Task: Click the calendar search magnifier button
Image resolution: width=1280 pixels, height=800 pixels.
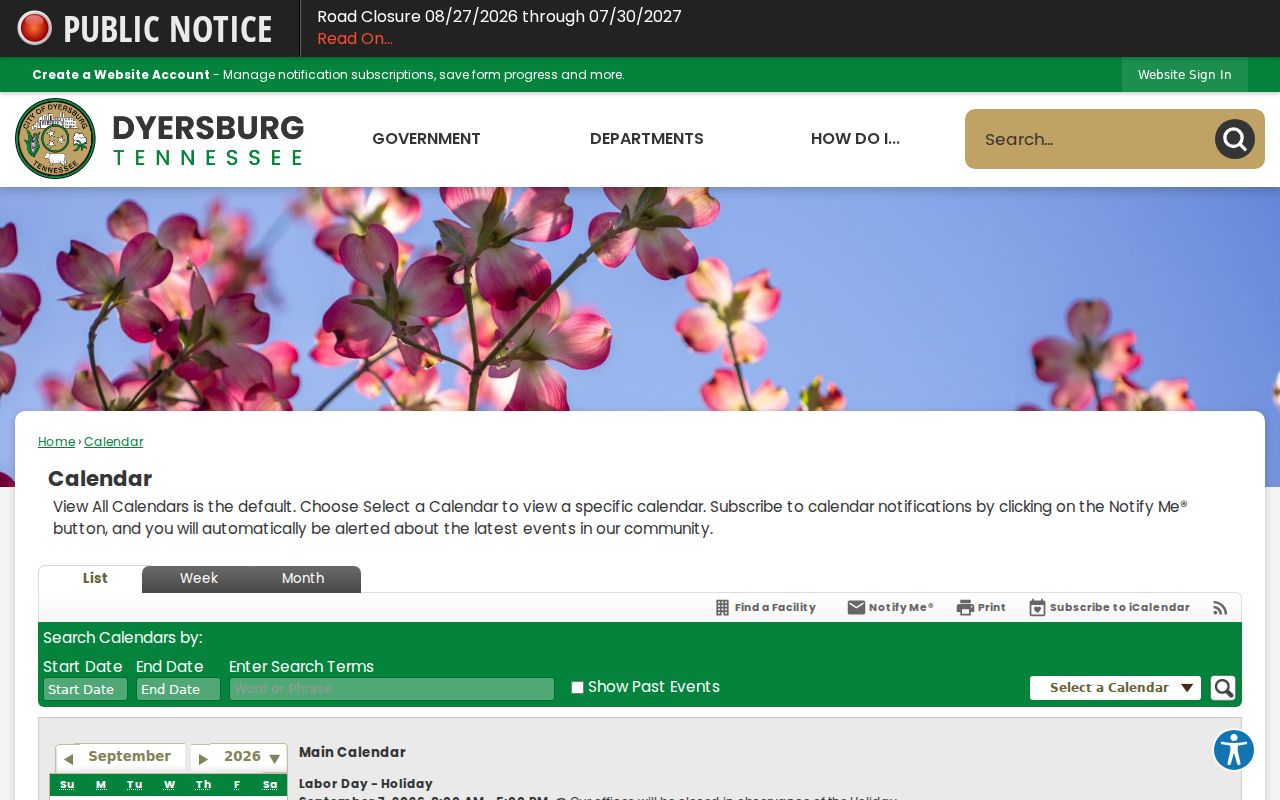Action: 1223,688
